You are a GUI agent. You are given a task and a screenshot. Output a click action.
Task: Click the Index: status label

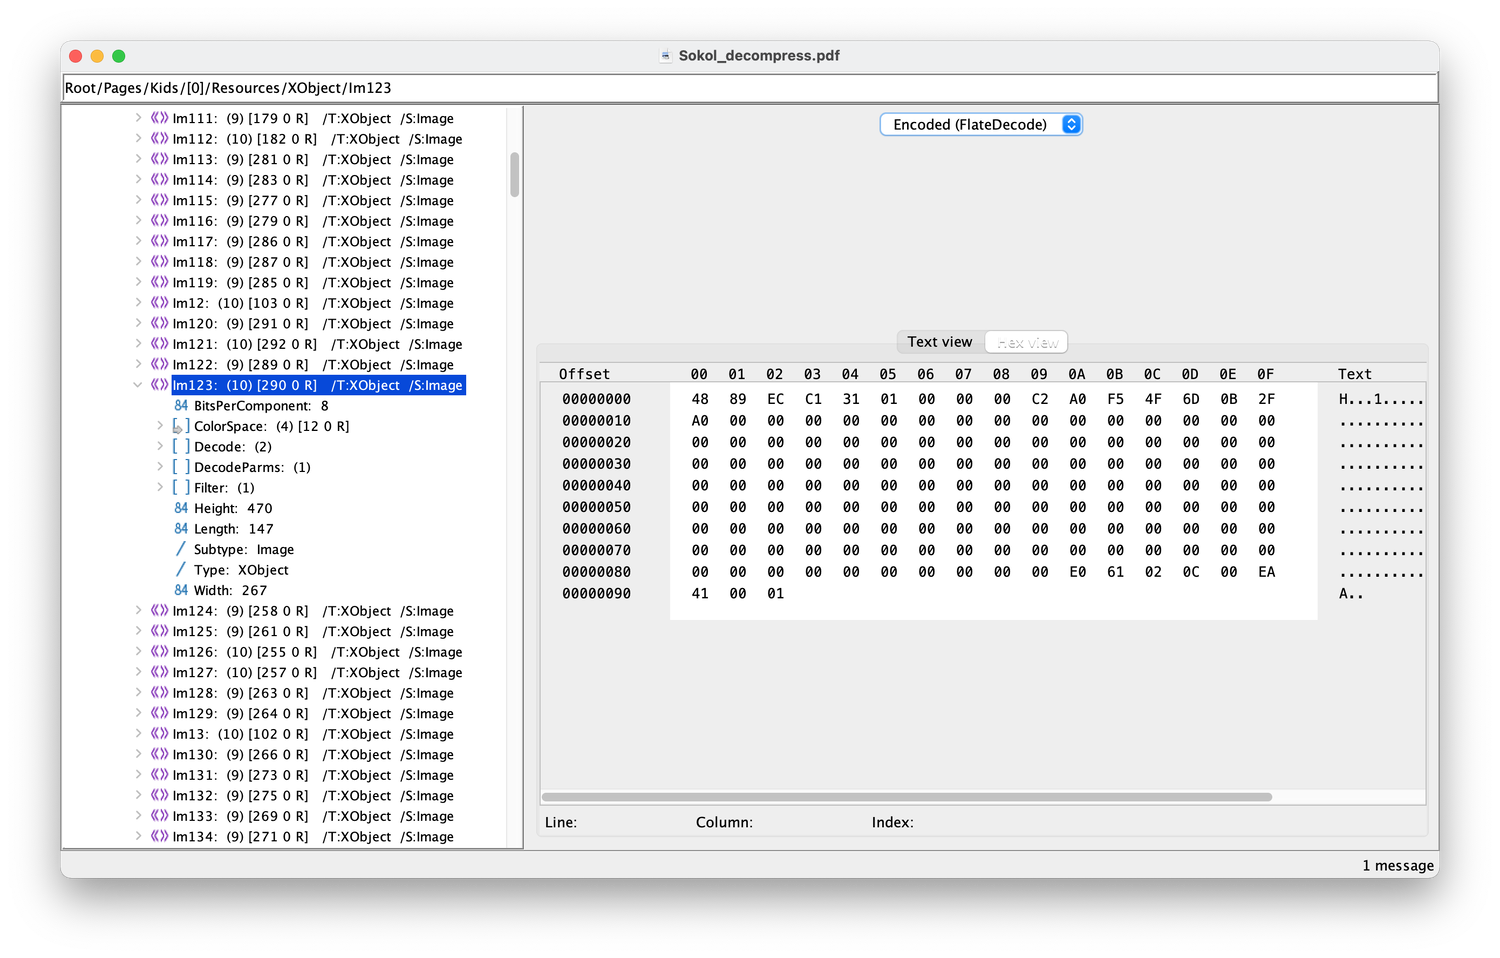point(892,822)
